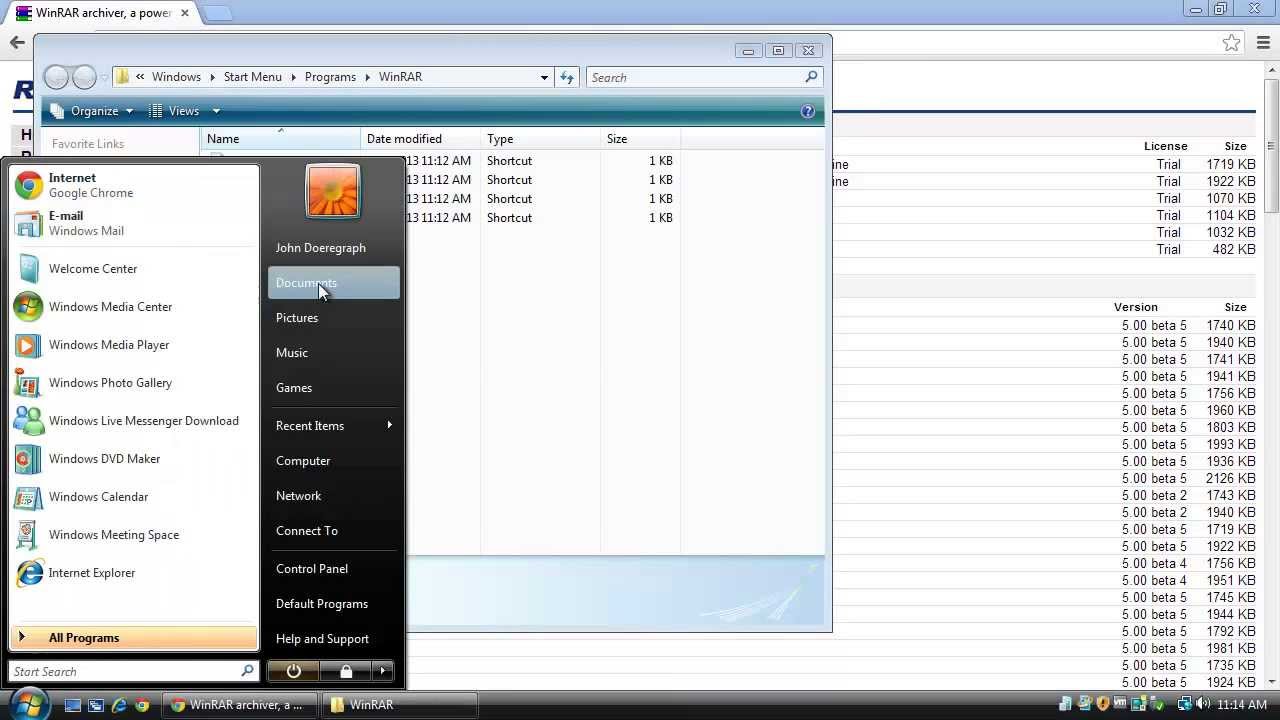The image size is (1280, 720).
Task: Sort by Name column header
Action: point(280,139)
